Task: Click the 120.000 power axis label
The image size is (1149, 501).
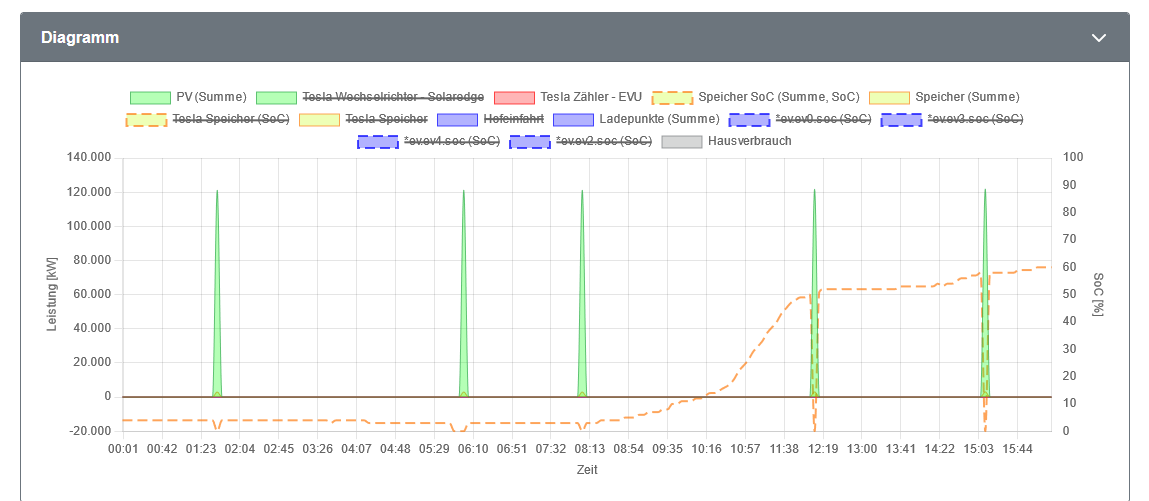Action: [x=90, y=192]
